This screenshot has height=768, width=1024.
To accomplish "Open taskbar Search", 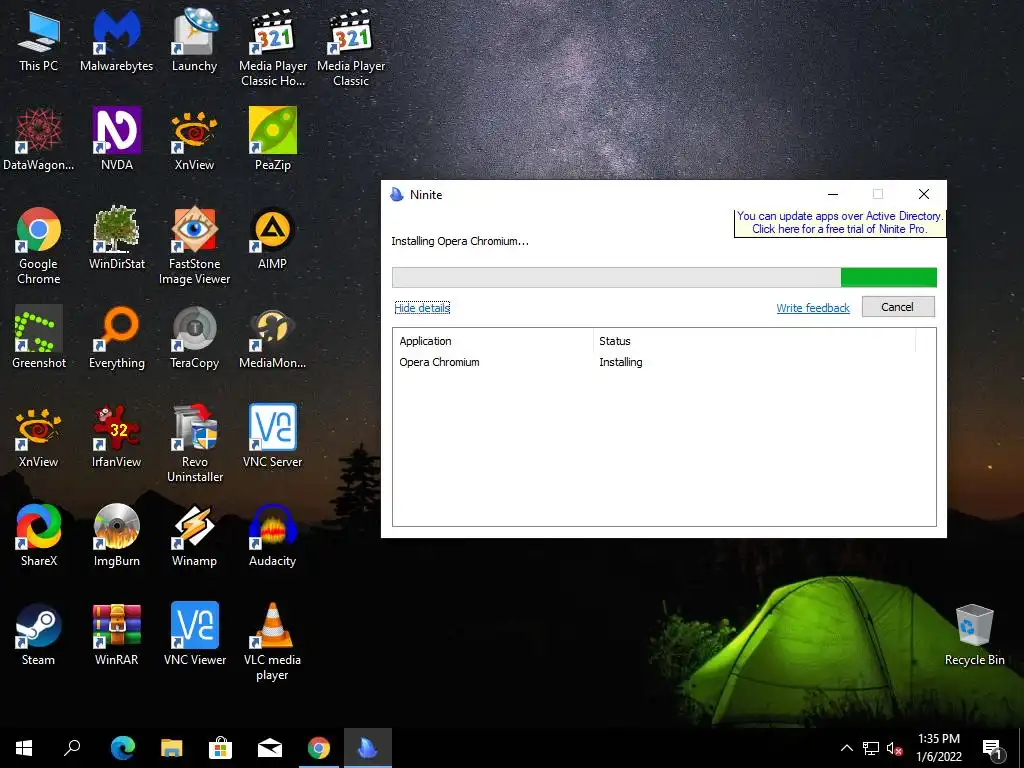I will 72,748.
